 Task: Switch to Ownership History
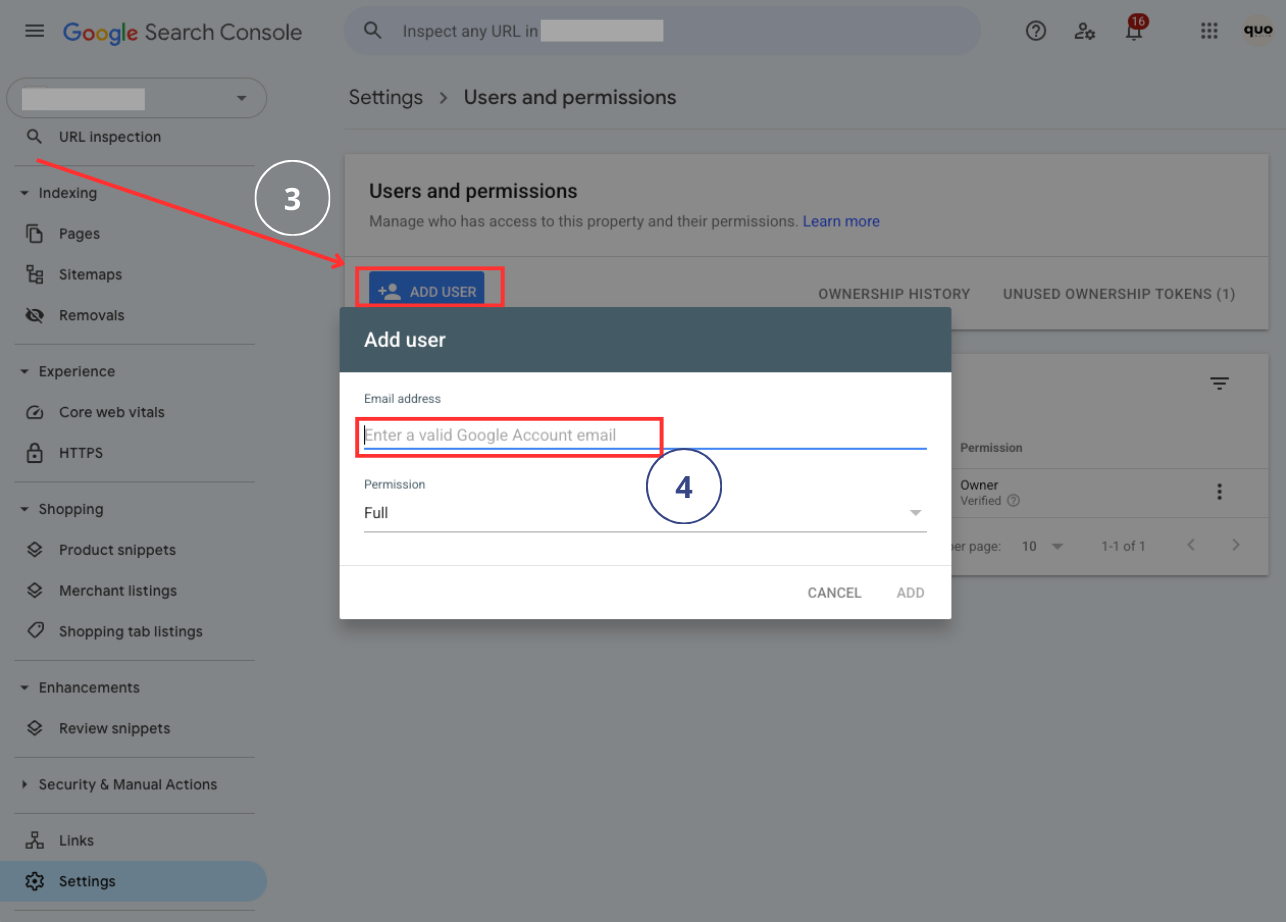[x=894, y=294]
